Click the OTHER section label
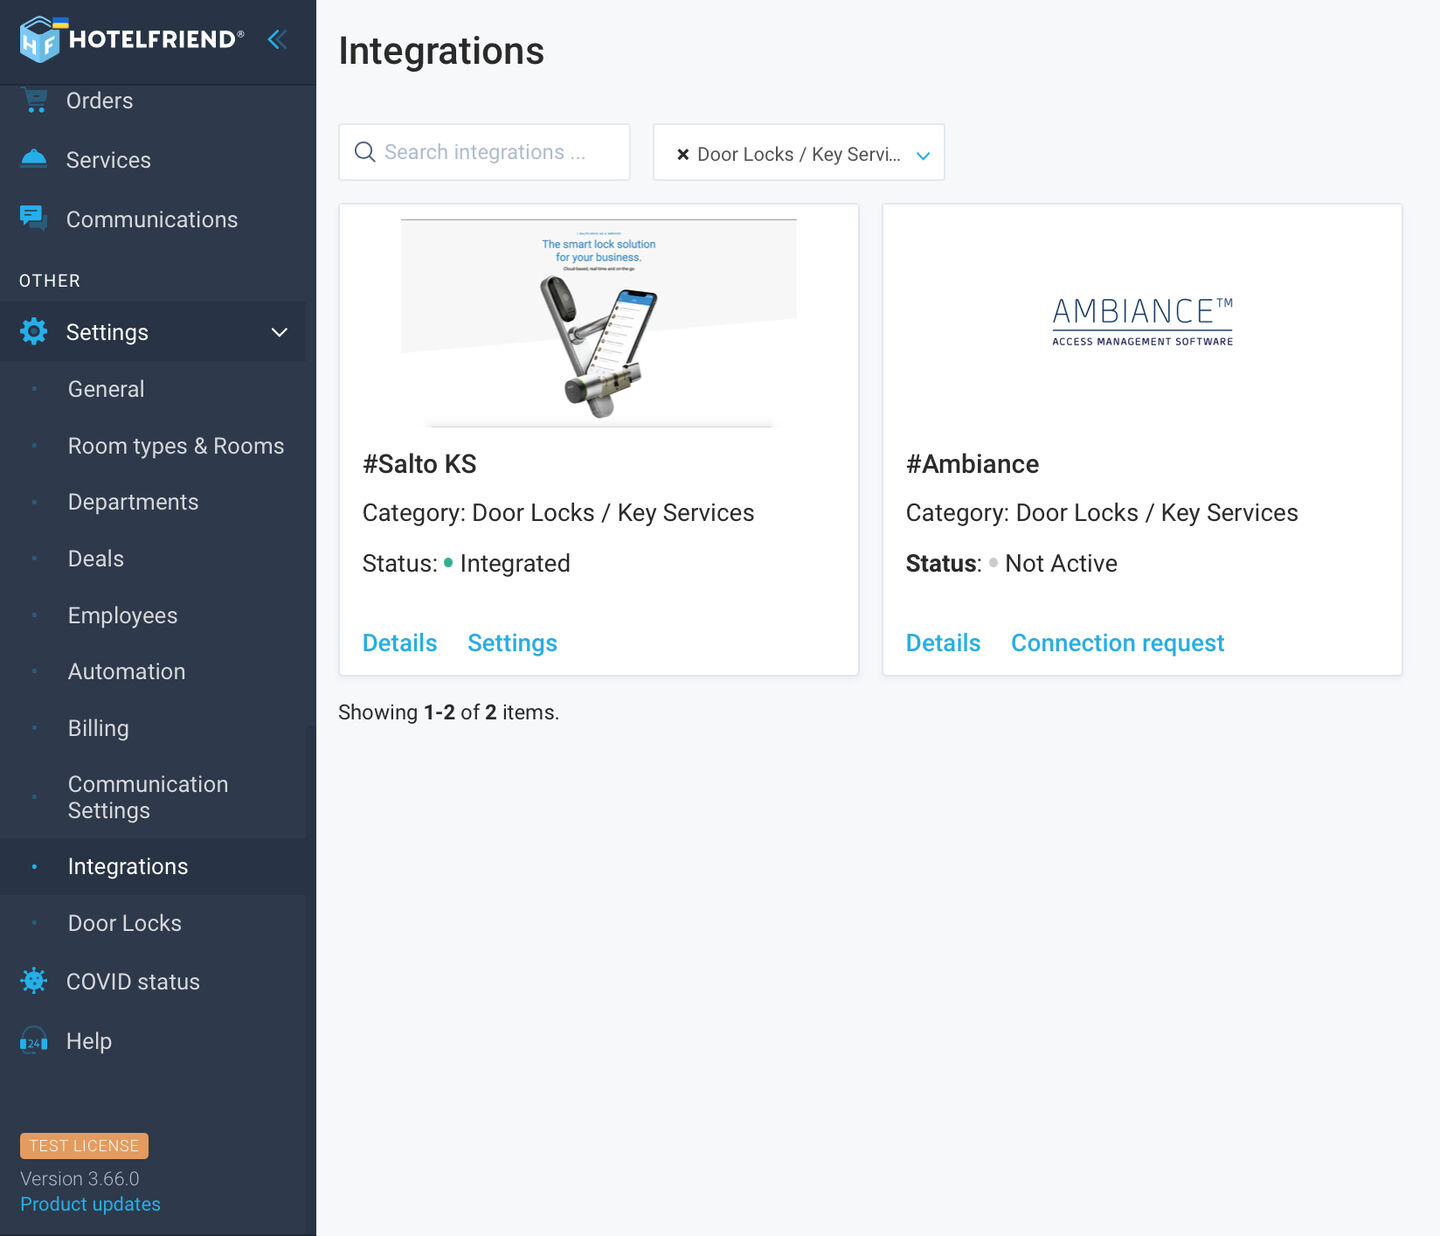The width and height of the screenshot is (1440, 1236). pyautogui.click(x=50, y=281)
